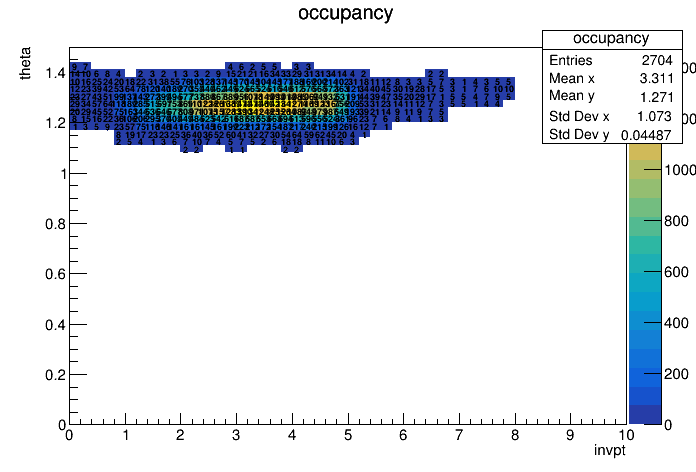Click the x-axis tick label "10"
The image size is (696, 472).
[x=626, y=435]
